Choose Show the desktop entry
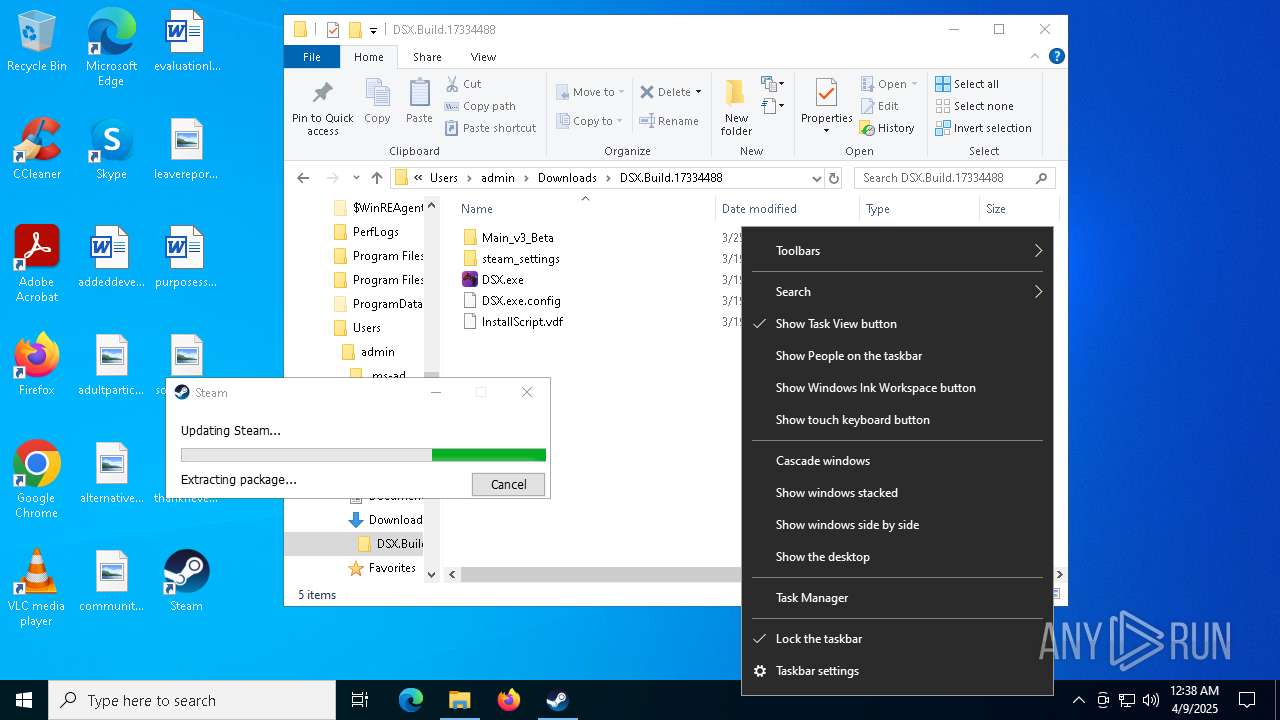The image size is (1280, 720). click(x=897, y=557)
